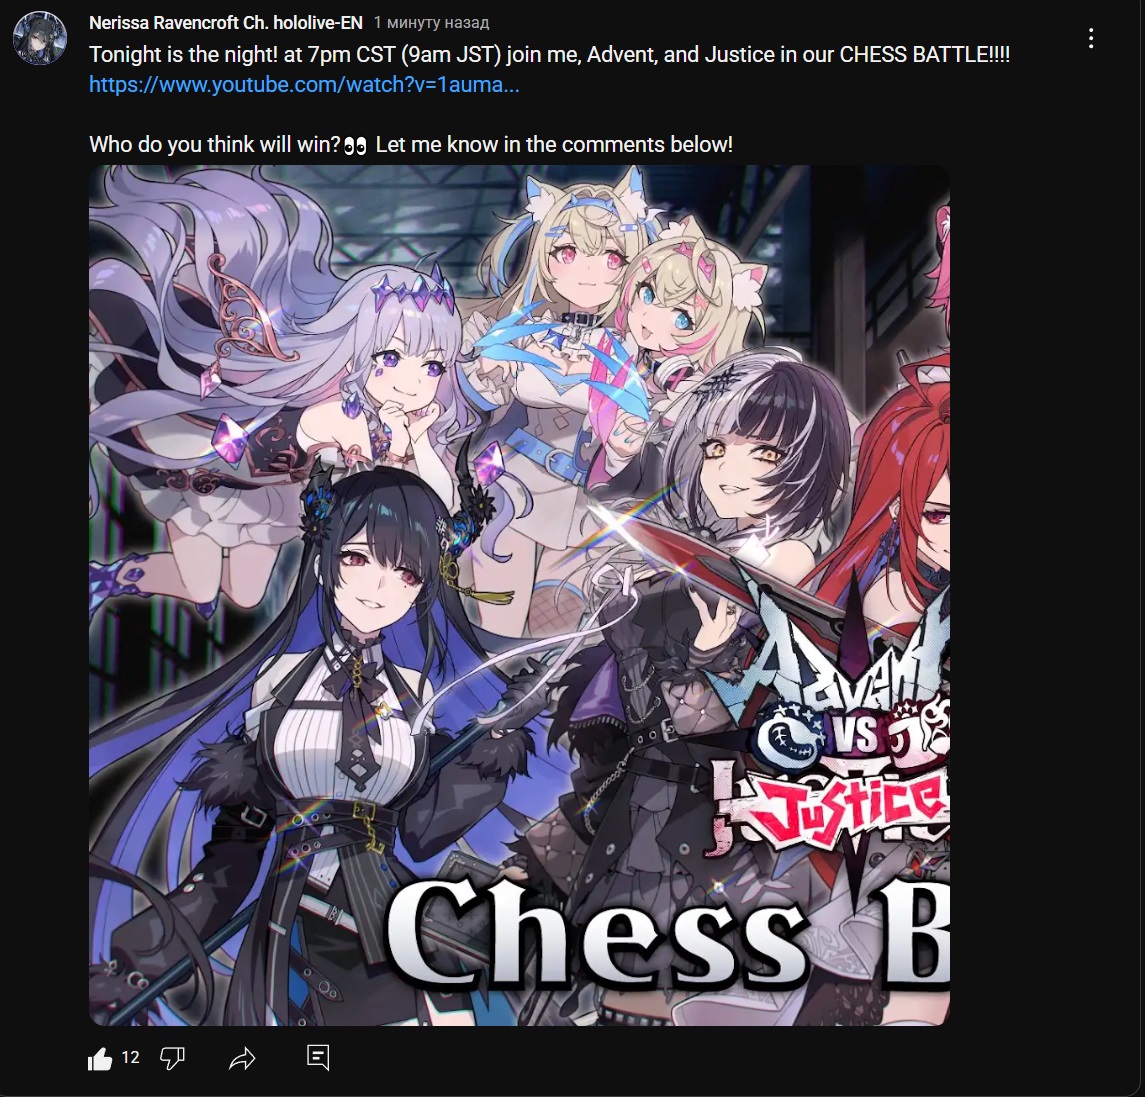The height and width of the screenshot is (1097, 1145).
Task: Open the three-dot post options menu
Action: pyautogui.click(x=1090, y=39)
